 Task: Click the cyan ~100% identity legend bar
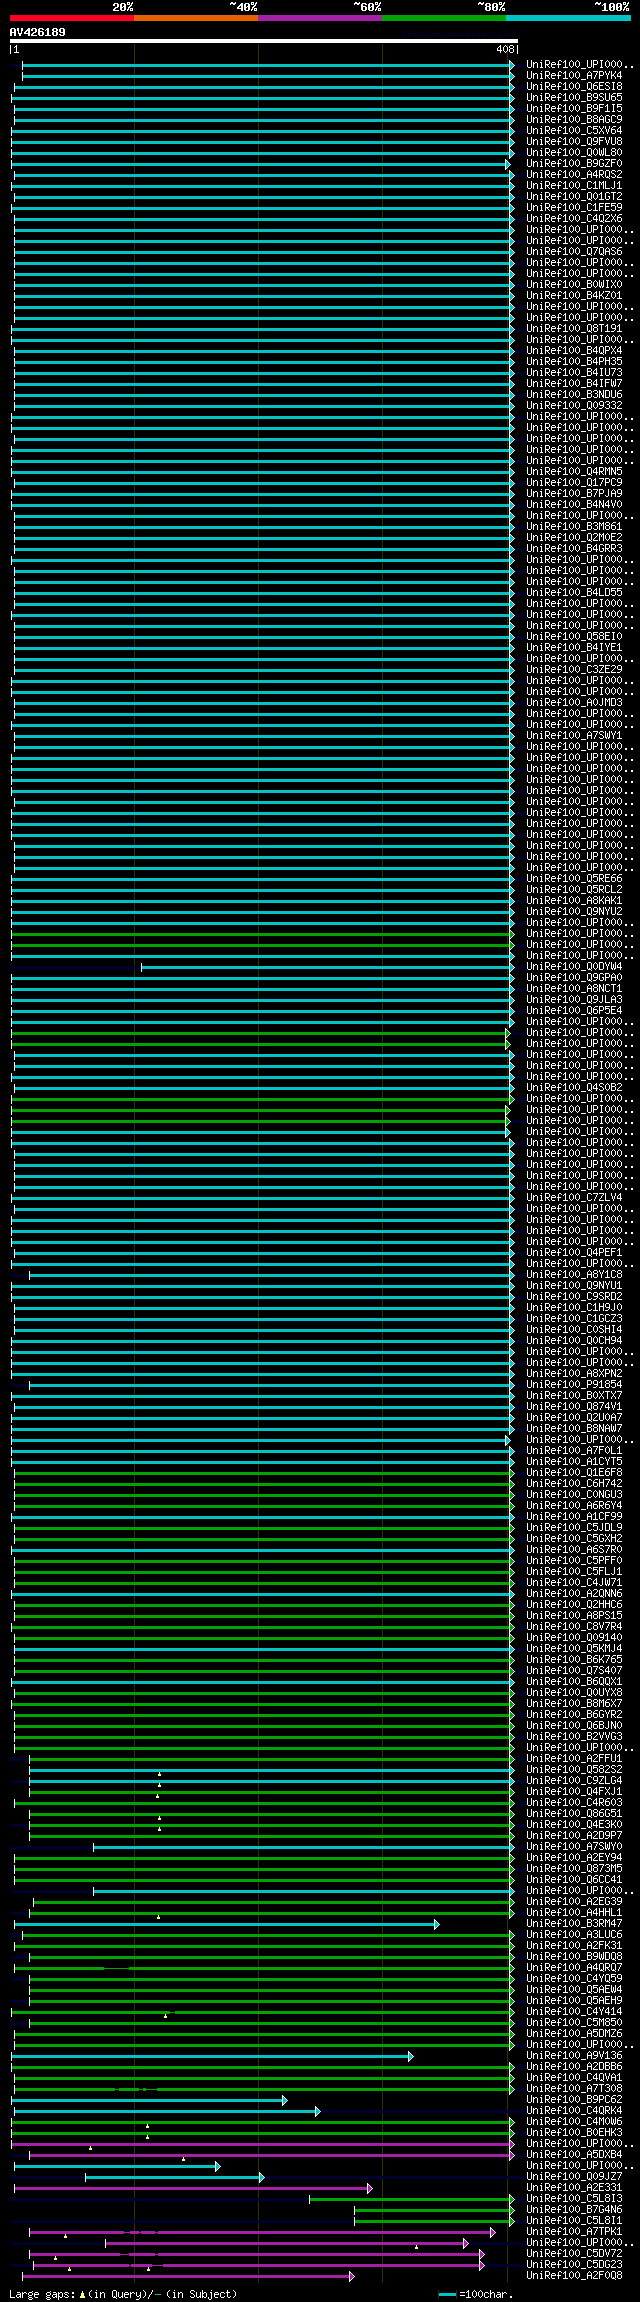coord(568,18)
